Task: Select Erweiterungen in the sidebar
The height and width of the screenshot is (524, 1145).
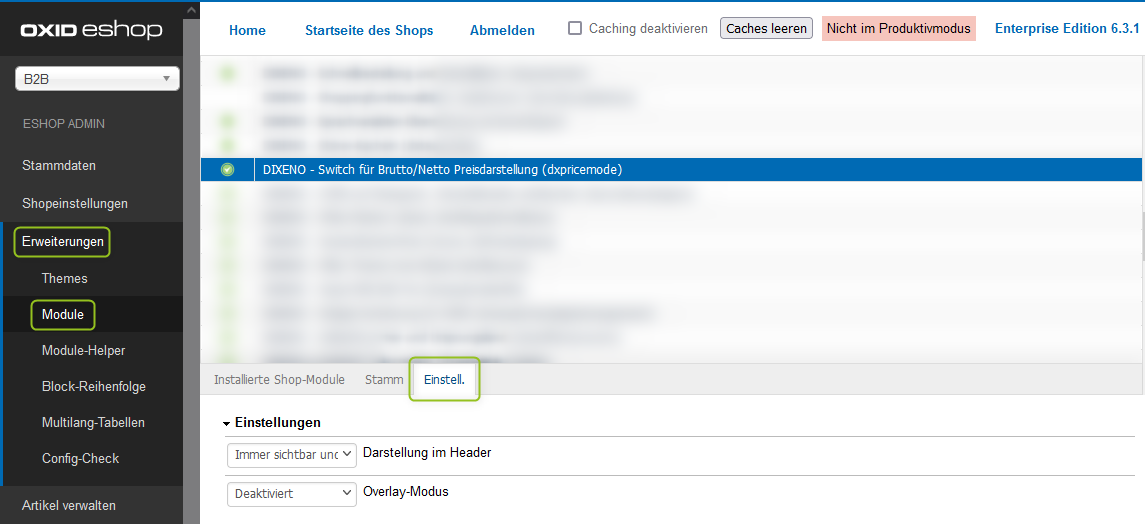Action: click(x=63, y=242)
